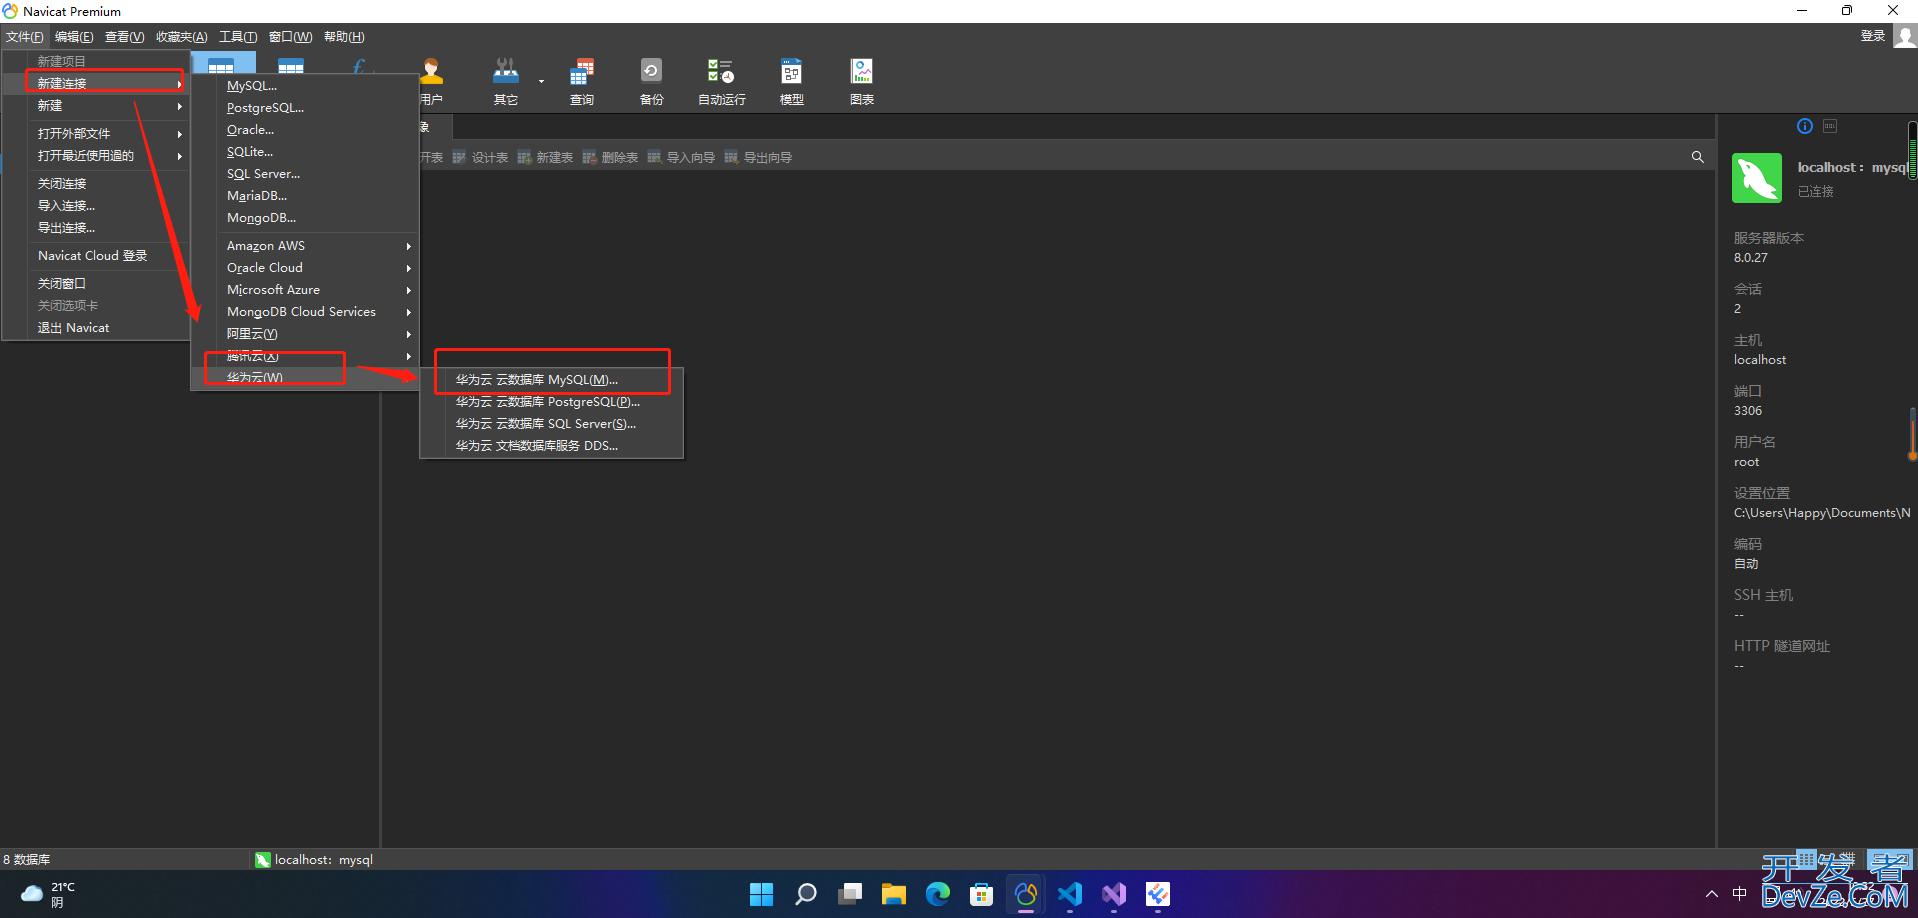Open Windows Start menu on taskbar
The height and width of the screenshot is (918, 1918).
click(x=762, y=894)
